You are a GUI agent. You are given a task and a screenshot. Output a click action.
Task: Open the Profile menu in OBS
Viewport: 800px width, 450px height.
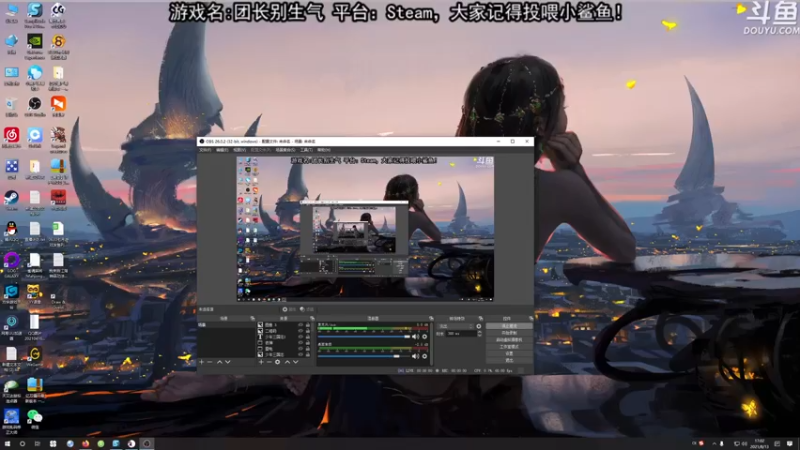(x=261, y=150)
